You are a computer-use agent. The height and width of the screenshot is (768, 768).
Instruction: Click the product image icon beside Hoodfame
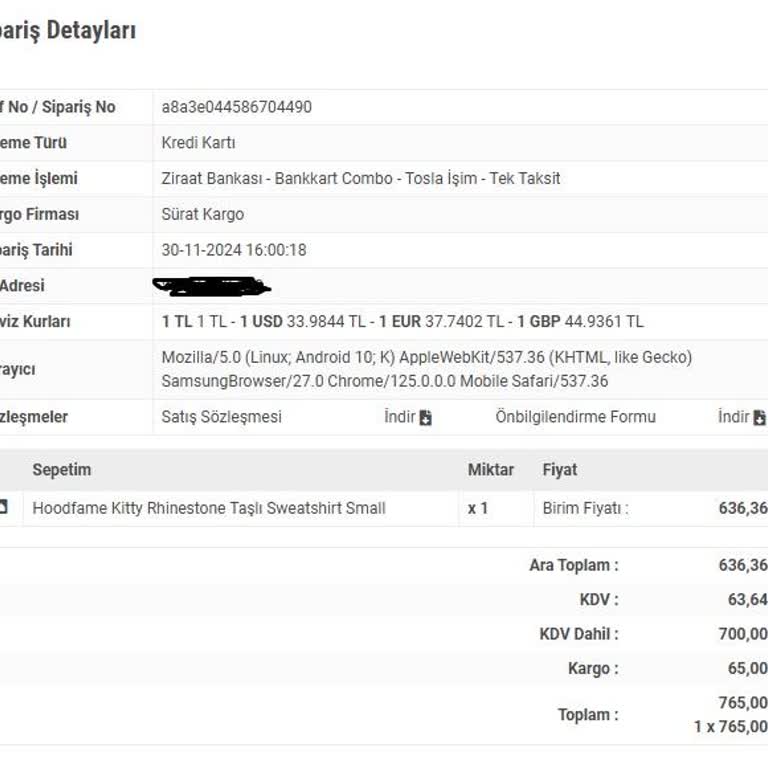tap(3, 506)
